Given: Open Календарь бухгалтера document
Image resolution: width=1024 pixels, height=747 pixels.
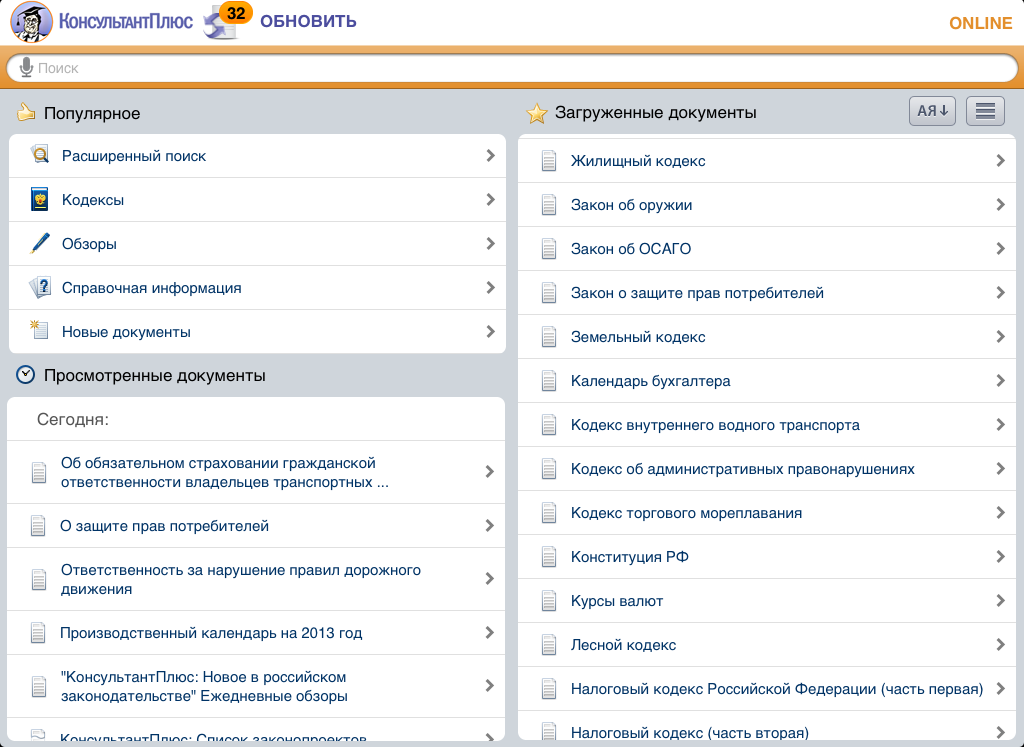Looking at the screenshot, I should tap(650, 381).
